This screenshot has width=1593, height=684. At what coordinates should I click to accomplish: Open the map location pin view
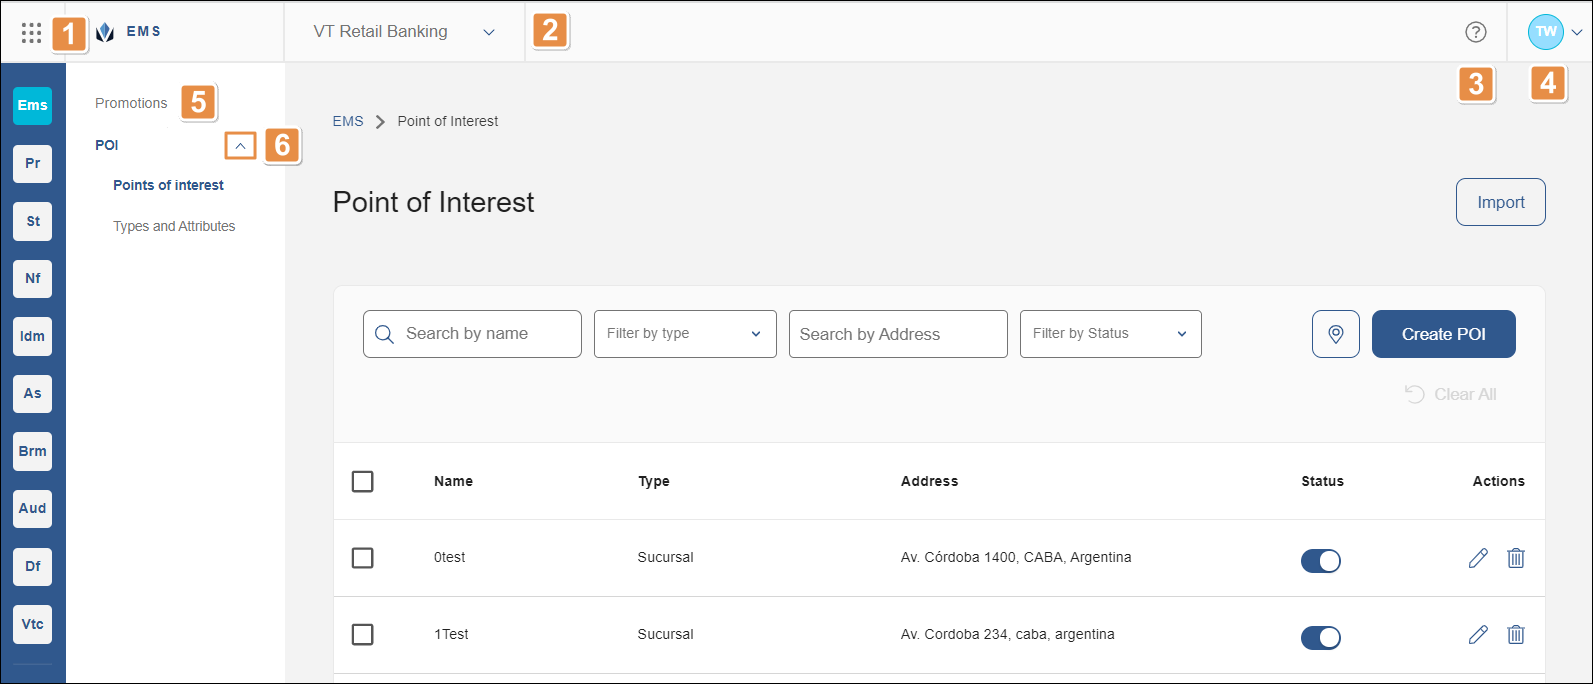1335,334
